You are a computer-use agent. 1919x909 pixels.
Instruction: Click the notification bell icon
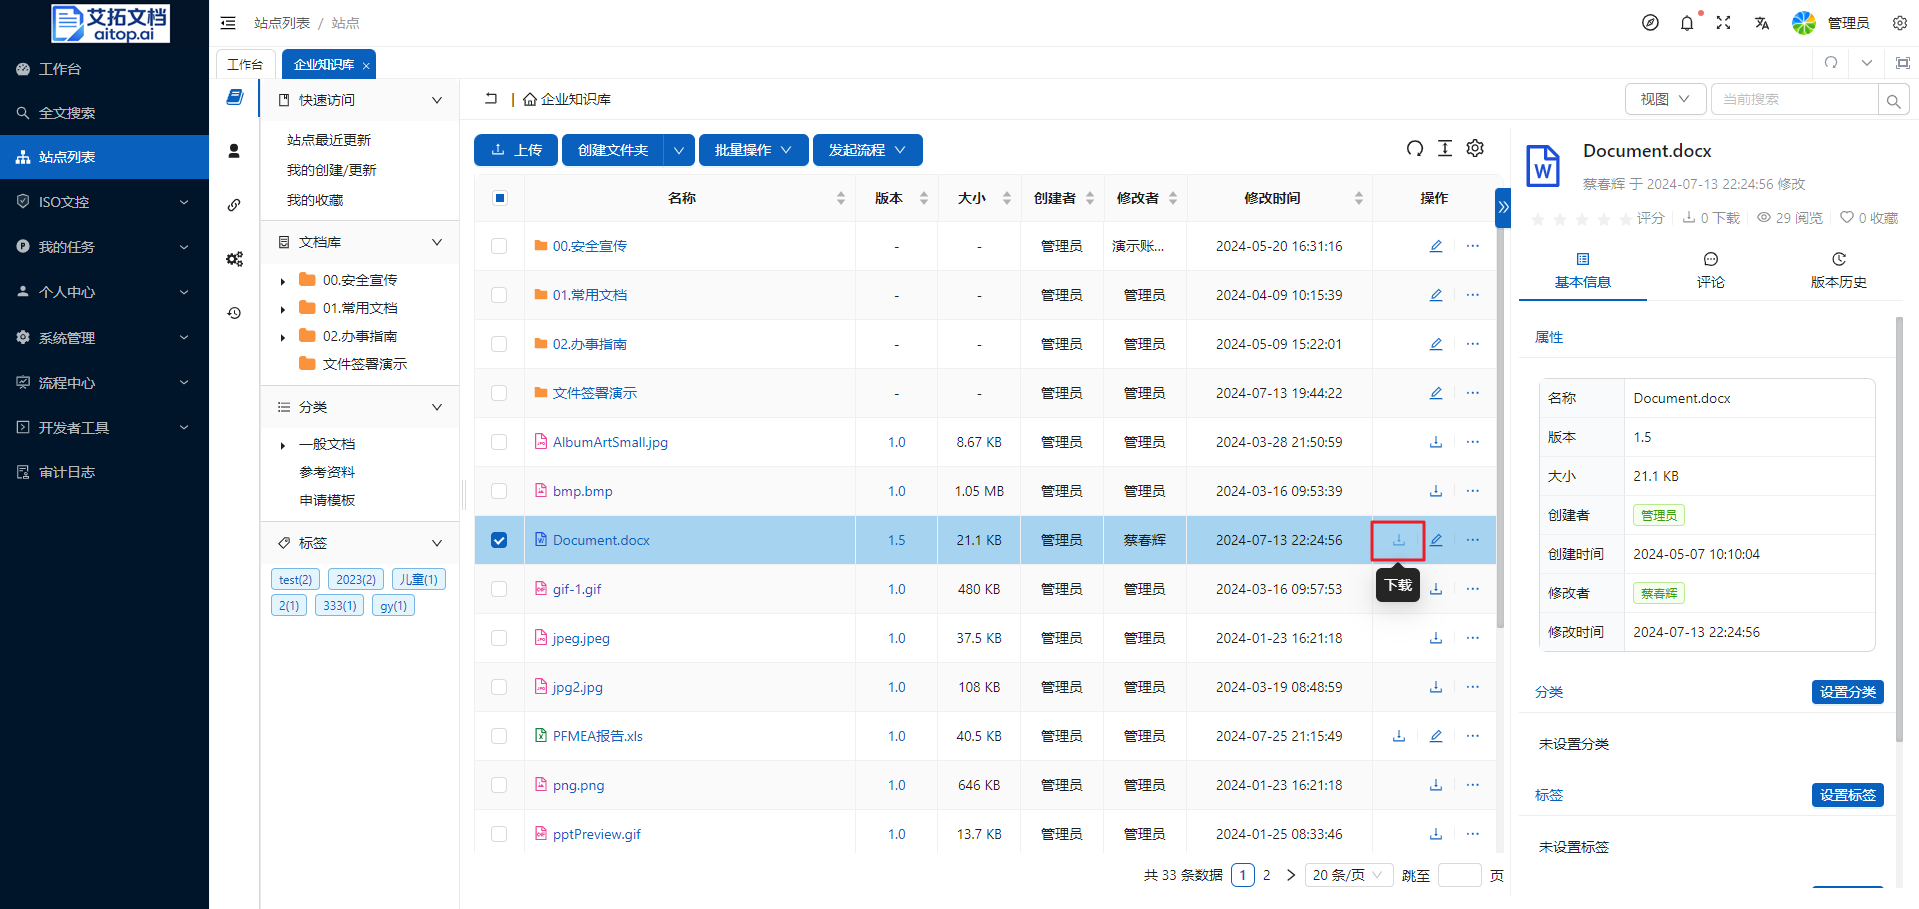(x=1687, y=23)
